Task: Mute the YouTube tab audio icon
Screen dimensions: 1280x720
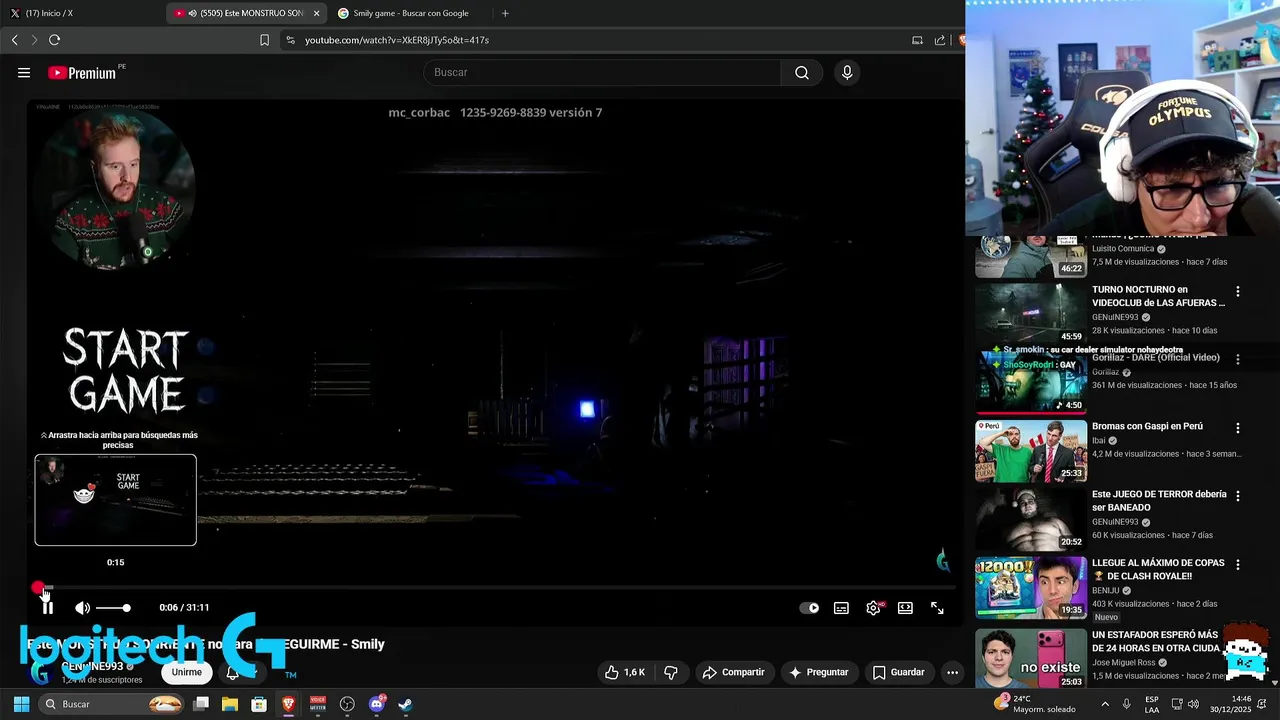Action: coord(192,13)
